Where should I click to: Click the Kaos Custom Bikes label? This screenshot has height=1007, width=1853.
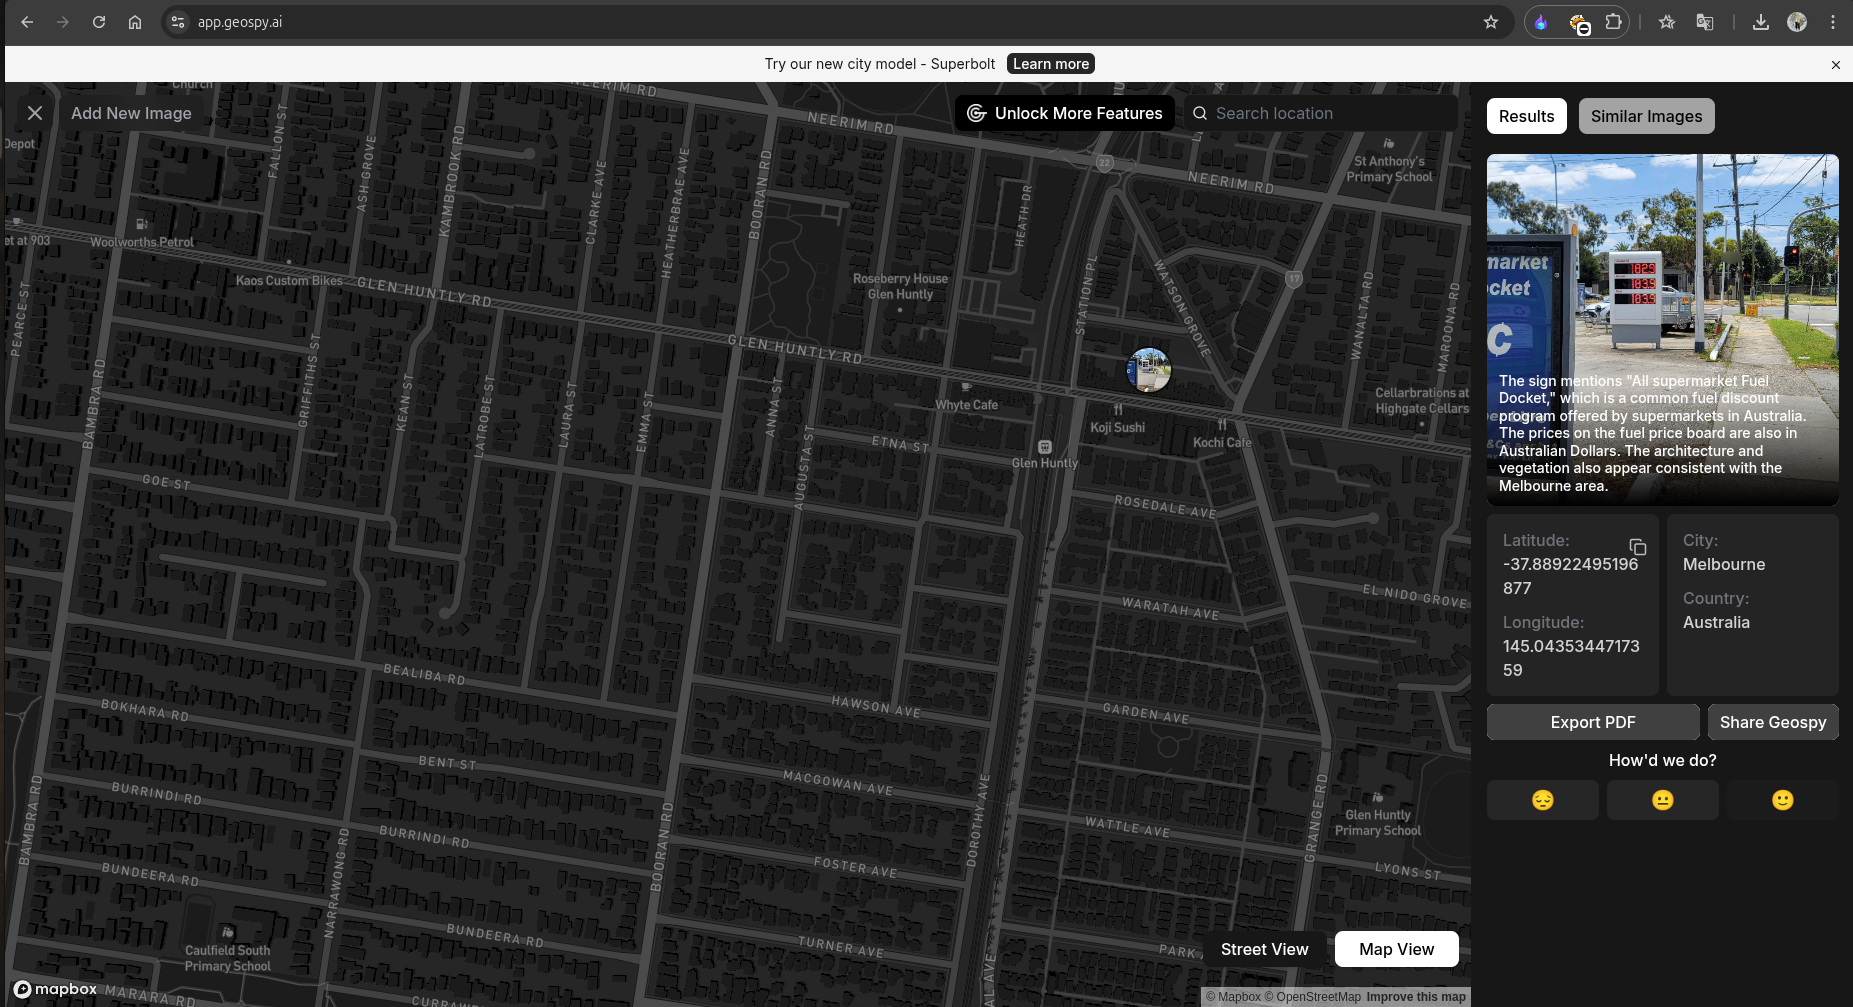tap(289, 281)
